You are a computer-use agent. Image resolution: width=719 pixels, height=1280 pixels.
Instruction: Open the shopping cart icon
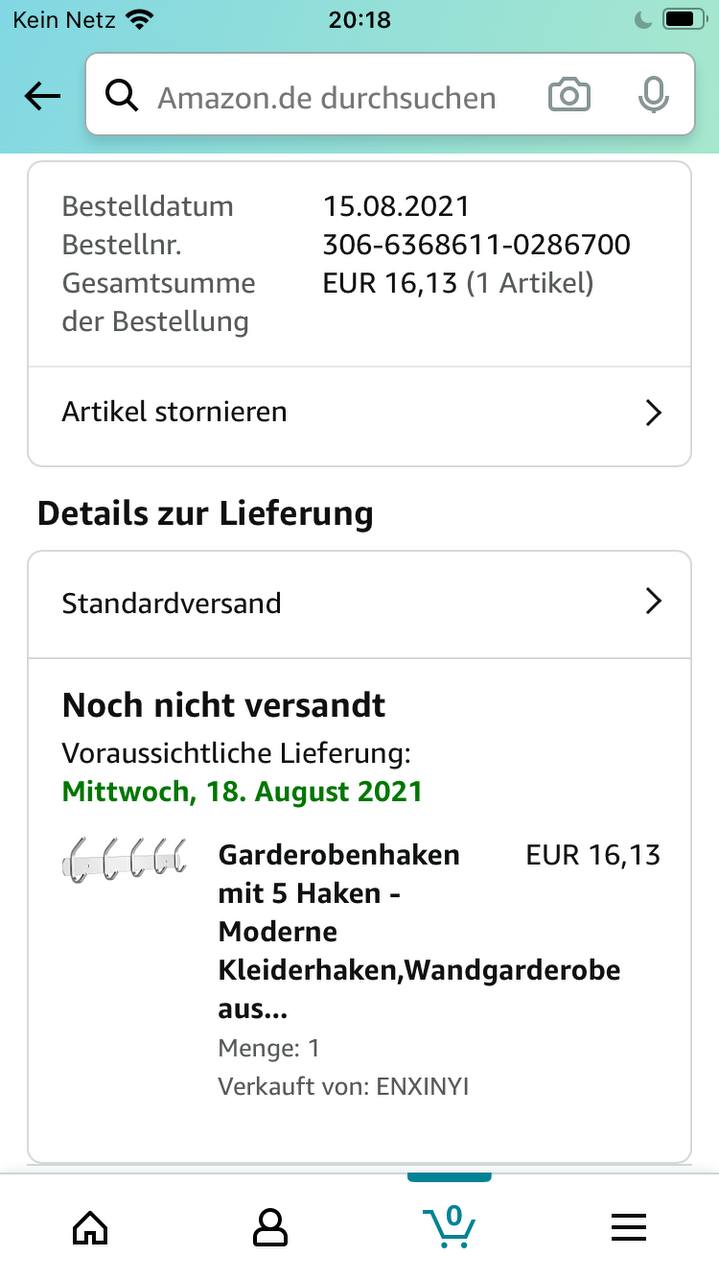pos(449,1226)
